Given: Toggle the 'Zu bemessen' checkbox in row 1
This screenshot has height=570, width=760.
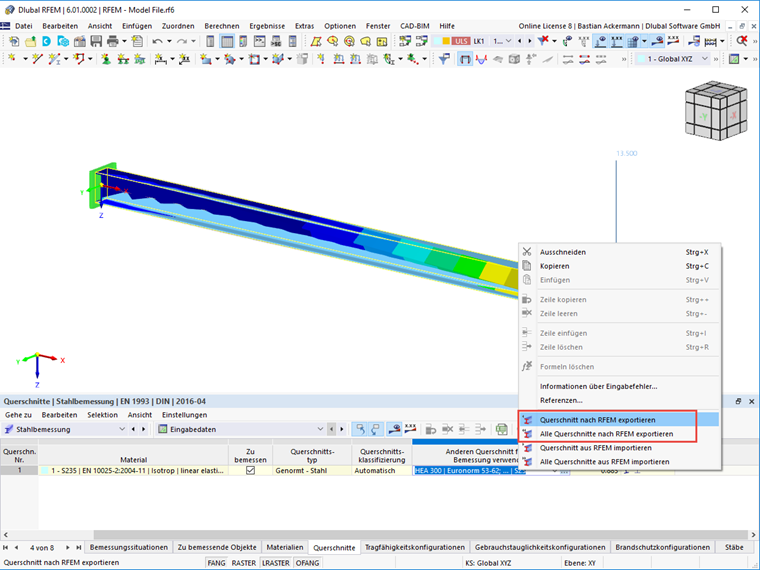Looking at the screenshot, I should [250, 471].
